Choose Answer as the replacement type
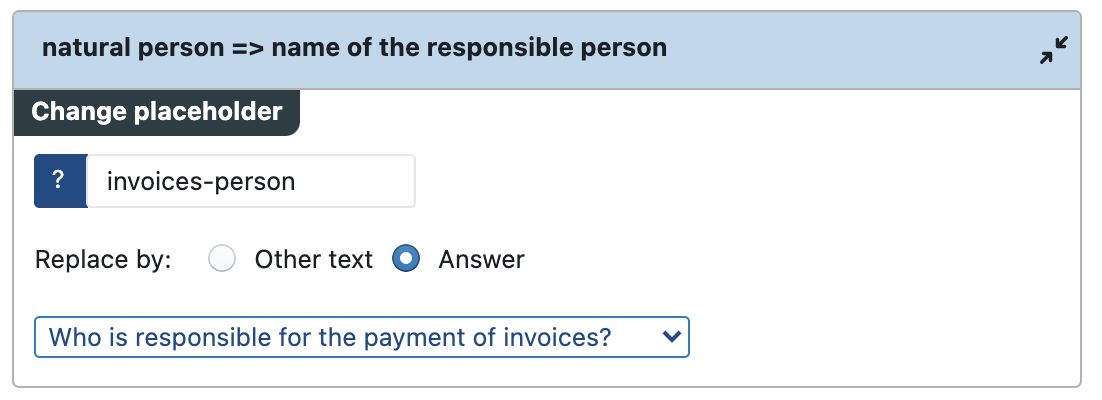 pos(406,259)
